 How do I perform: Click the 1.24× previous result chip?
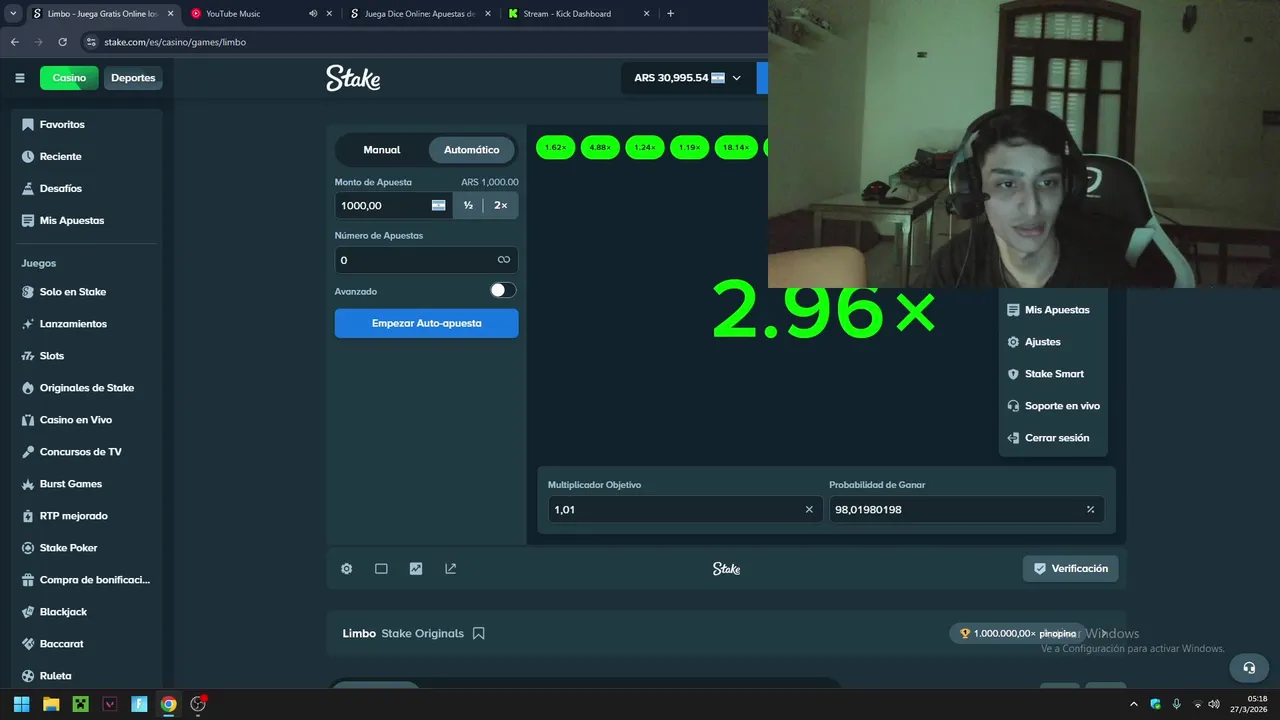point(645,147)
